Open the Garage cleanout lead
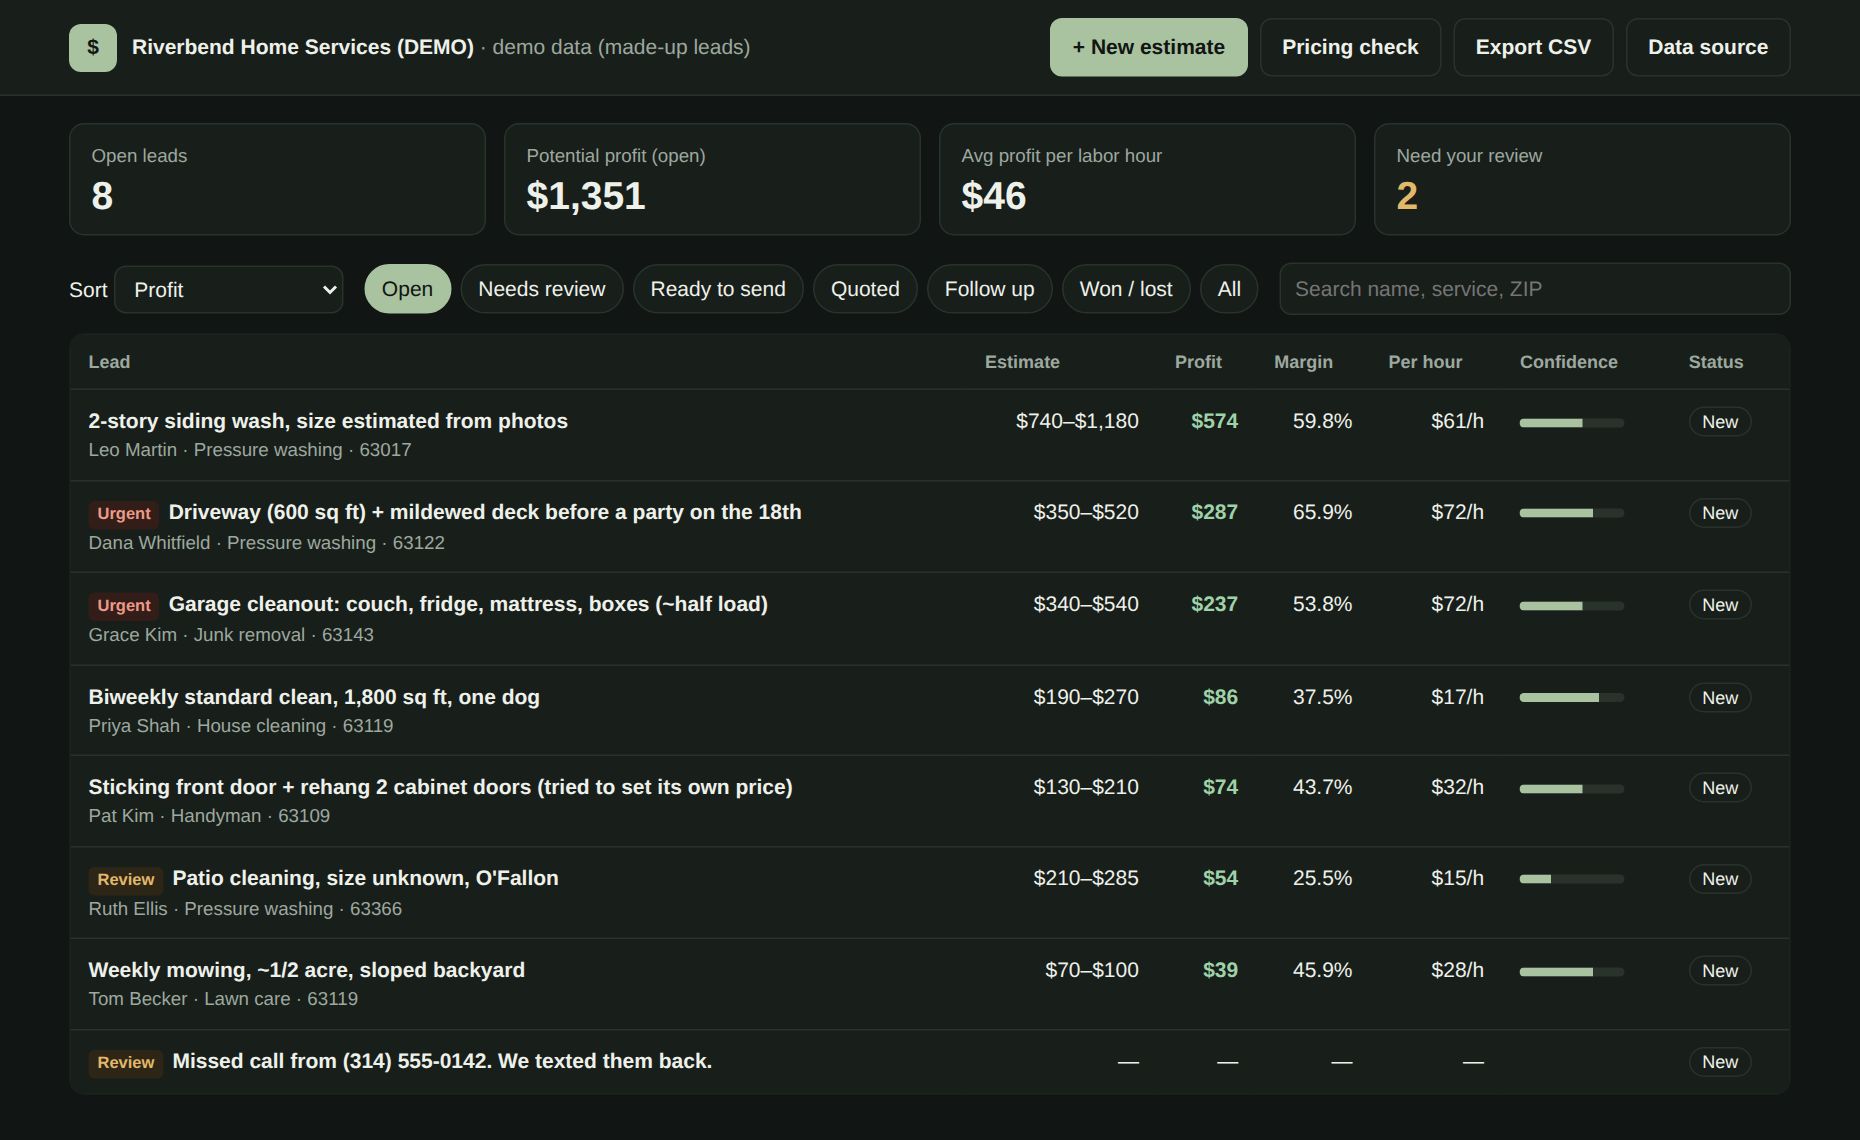The height and width of the screenshot is (1140, 1860). click(929, 619)
